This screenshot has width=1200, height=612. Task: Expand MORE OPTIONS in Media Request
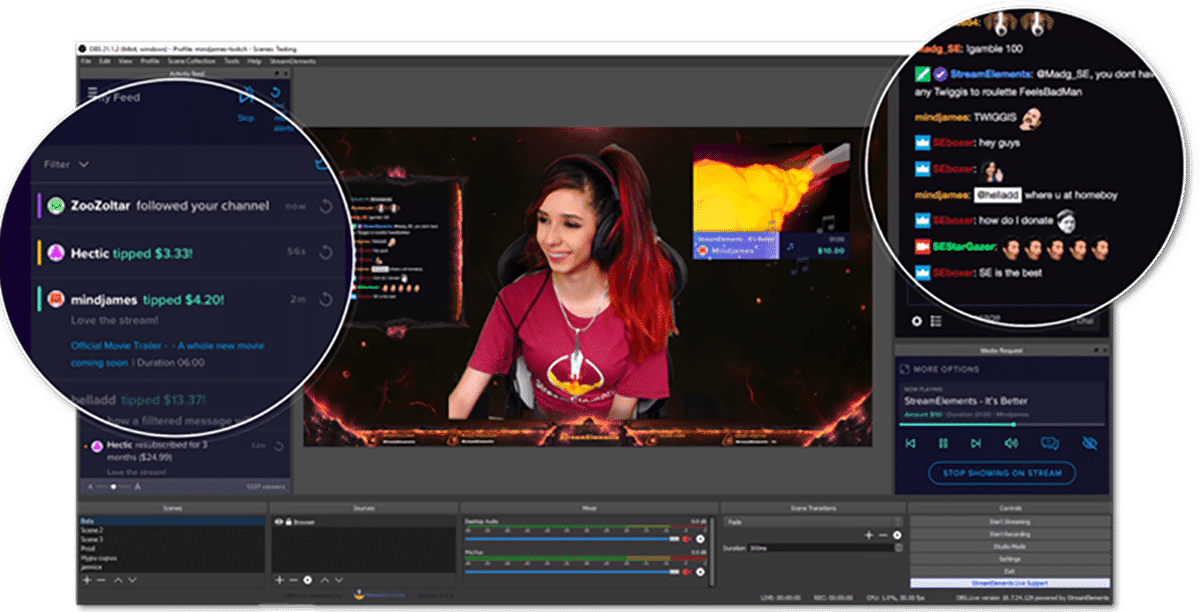pyautogui.click(x=939, y=369)
